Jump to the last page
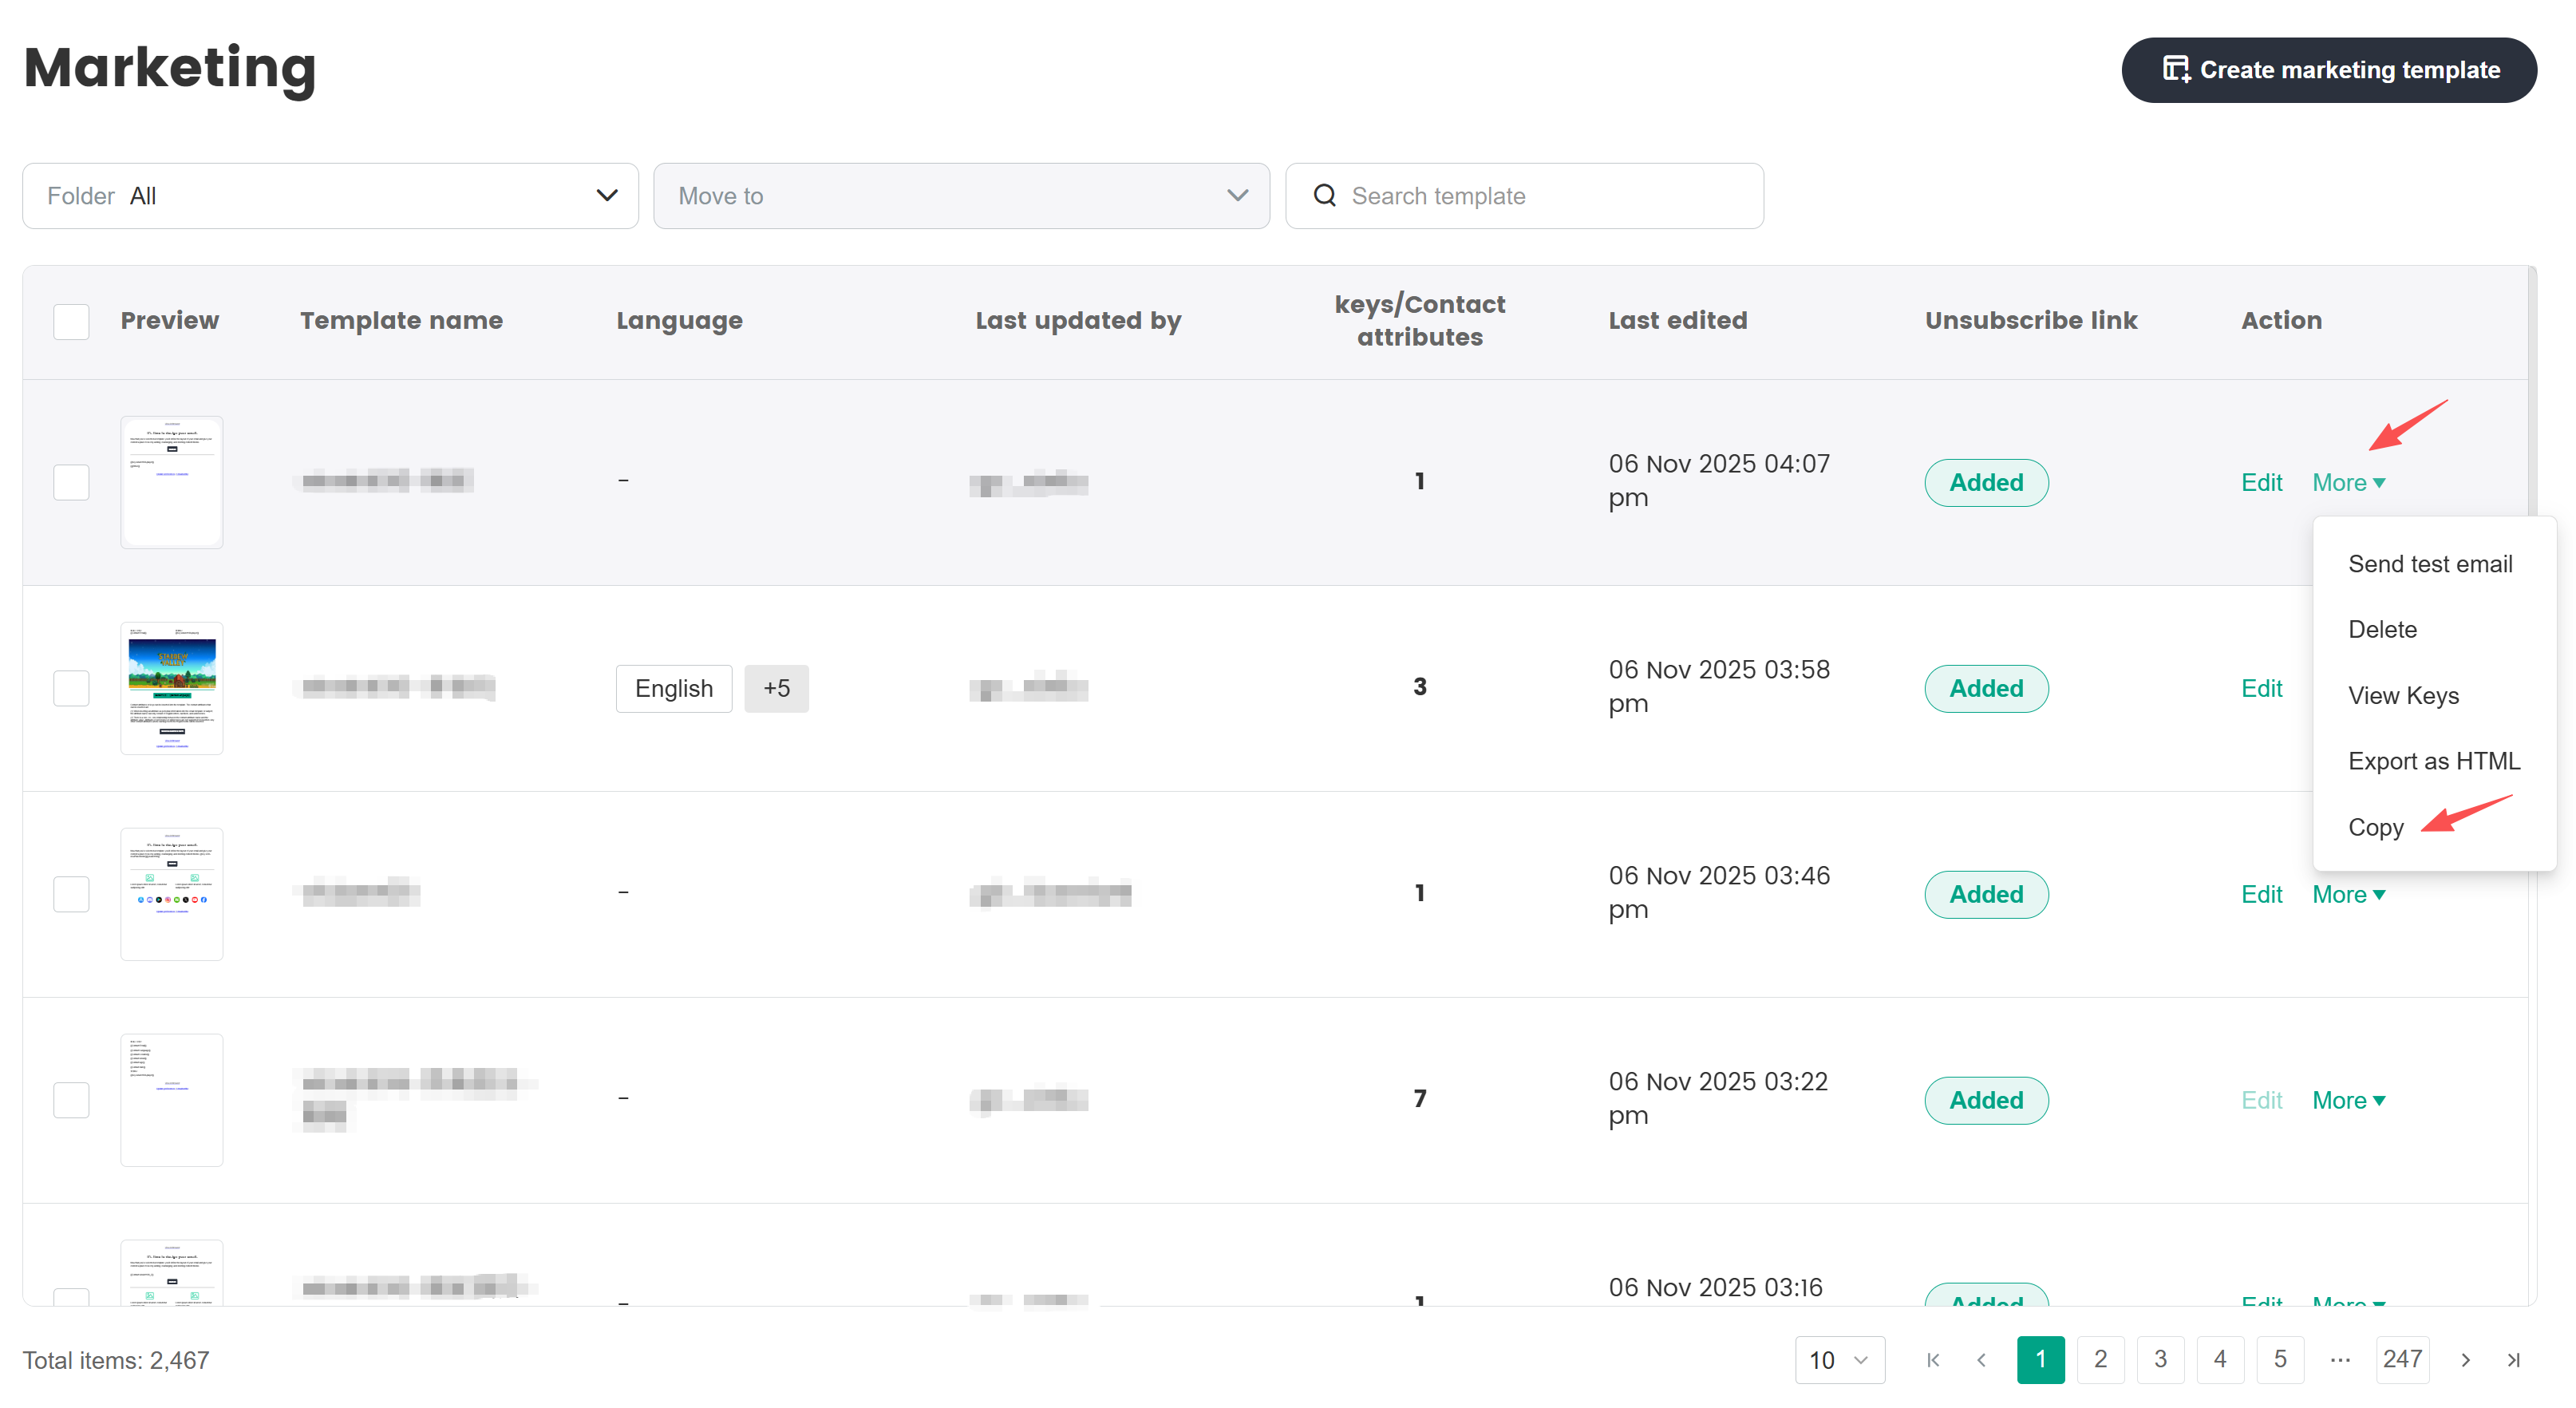Screen dimensions: 2576x1408 point(2513,1359)
